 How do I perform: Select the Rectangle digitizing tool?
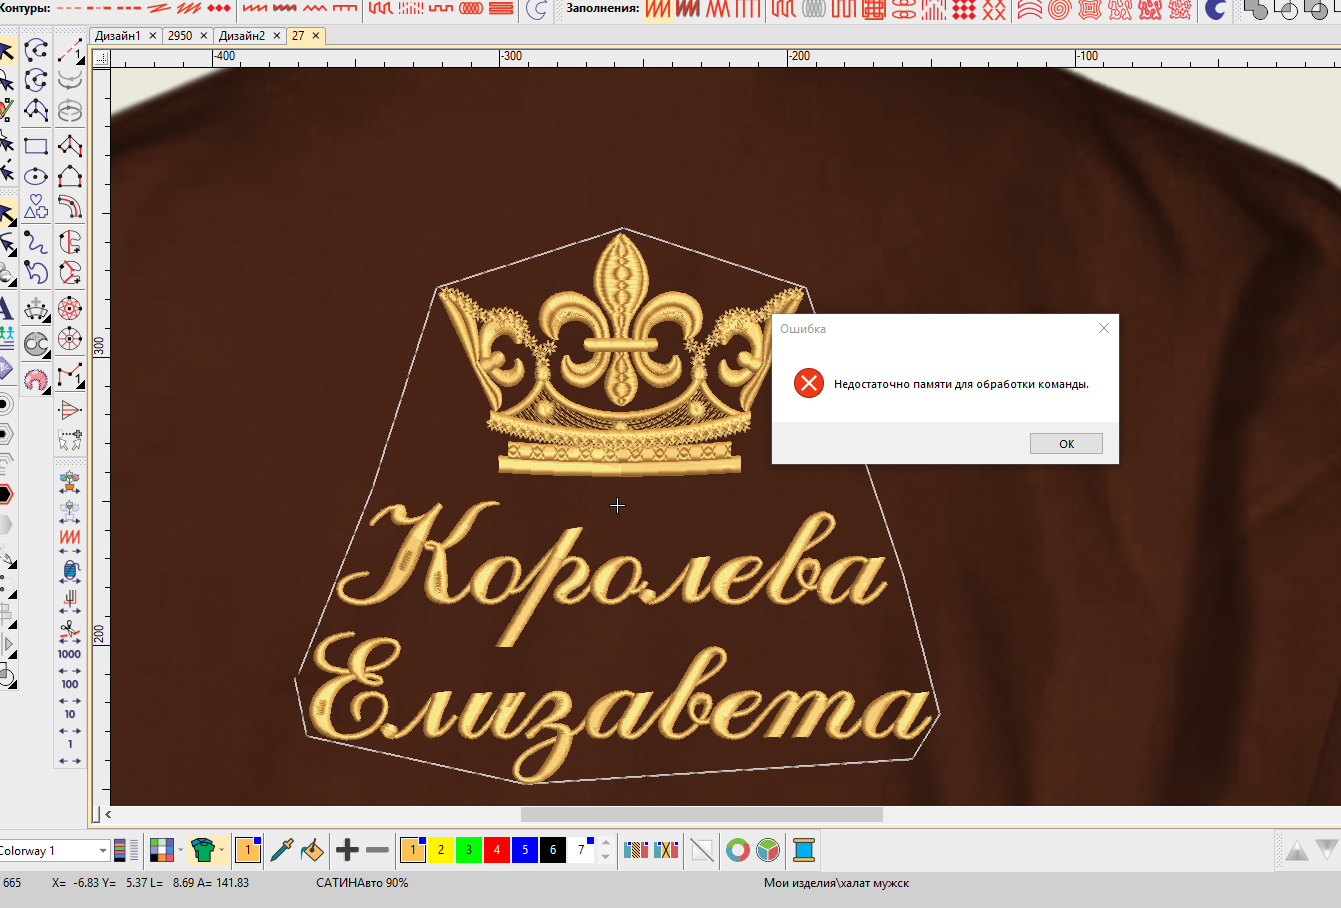(36, 146)
